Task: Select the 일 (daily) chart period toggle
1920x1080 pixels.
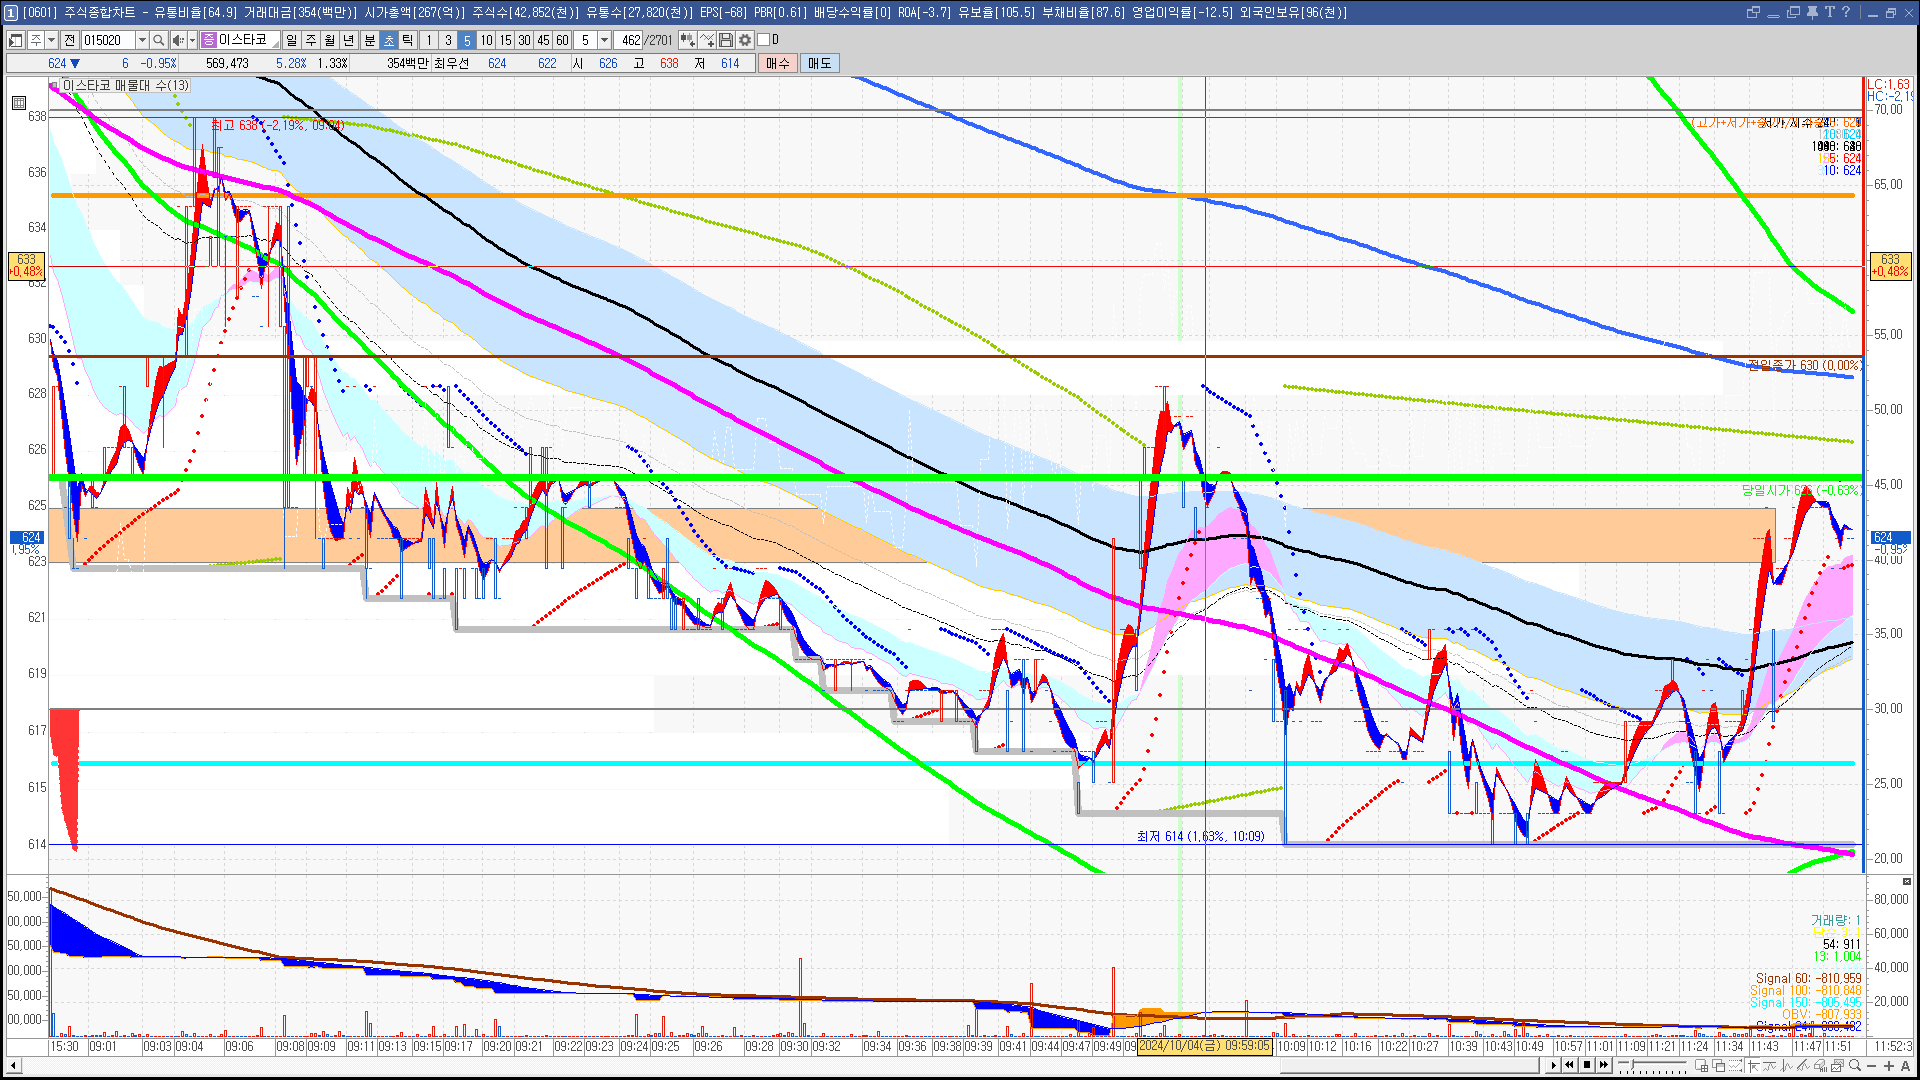Action: click(291, 40)
